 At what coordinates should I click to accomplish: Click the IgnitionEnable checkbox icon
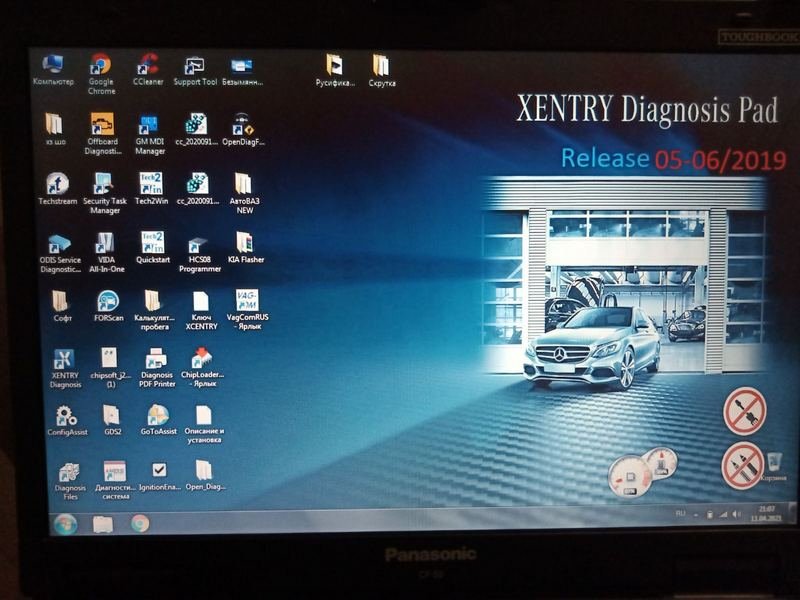coord(159,470)
